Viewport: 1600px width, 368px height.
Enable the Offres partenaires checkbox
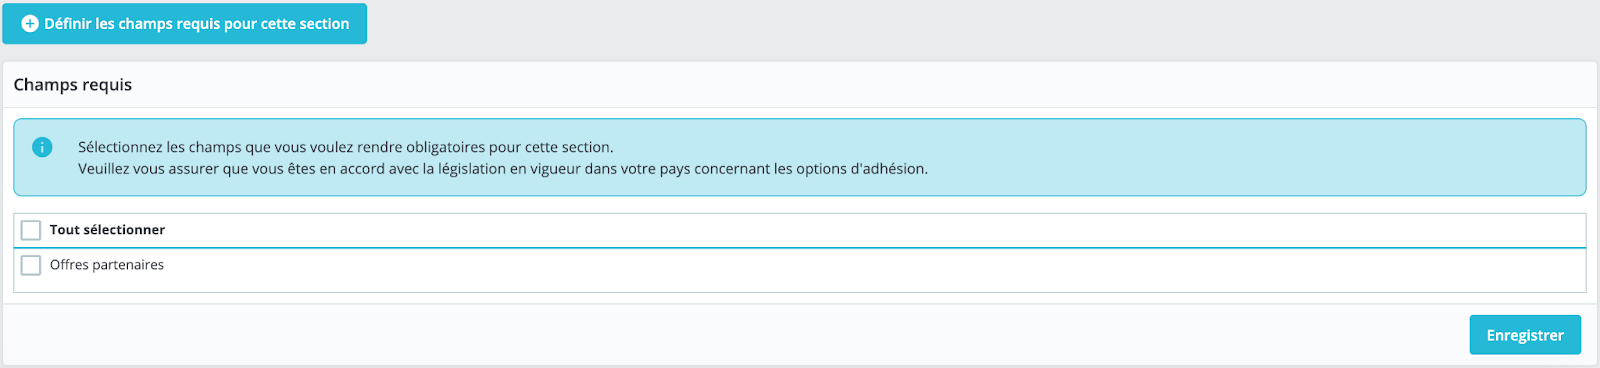pyautogui.click(x=31, y=265)
